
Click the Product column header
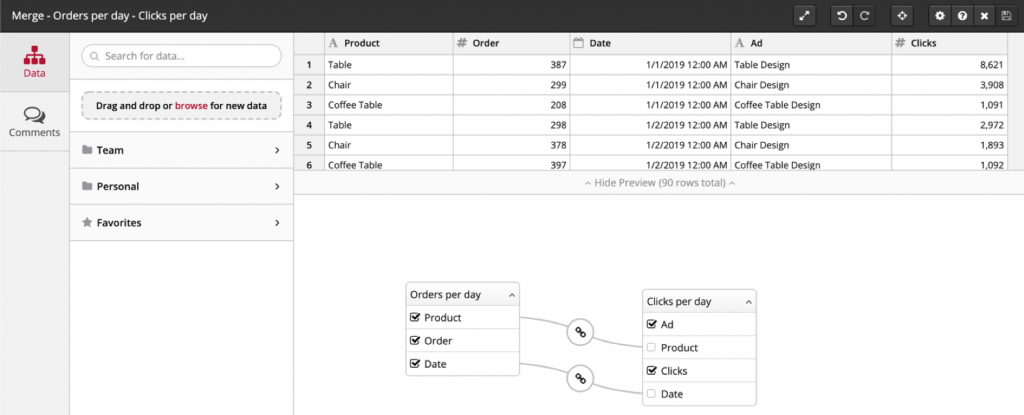tap(389, 43)
